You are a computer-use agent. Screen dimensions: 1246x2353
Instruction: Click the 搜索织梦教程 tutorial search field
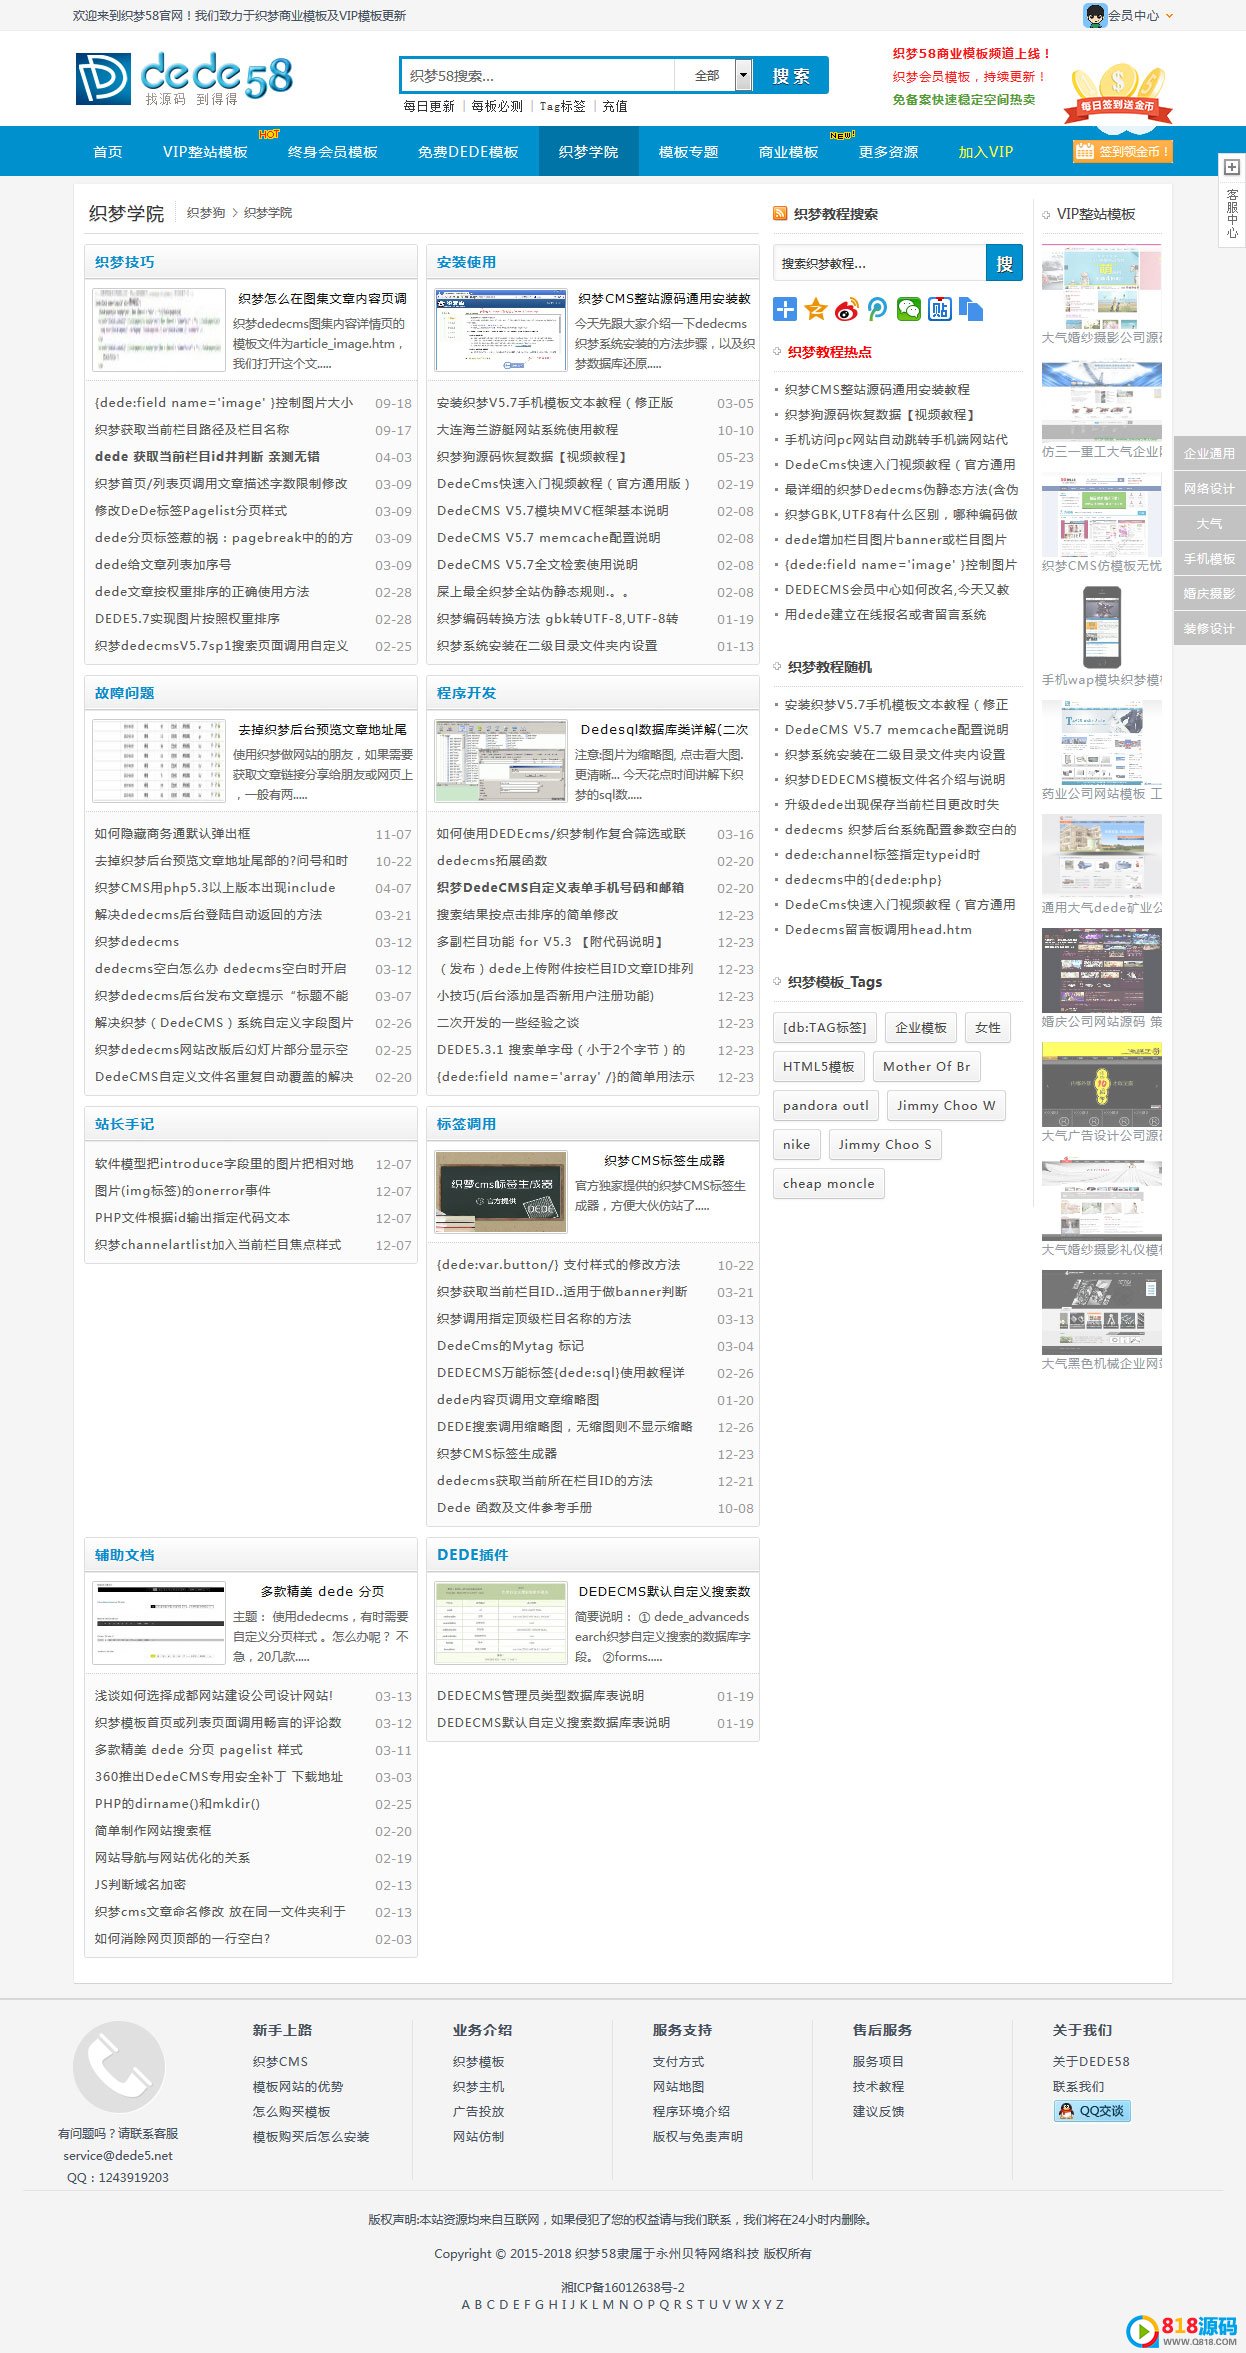coord(879,263)
